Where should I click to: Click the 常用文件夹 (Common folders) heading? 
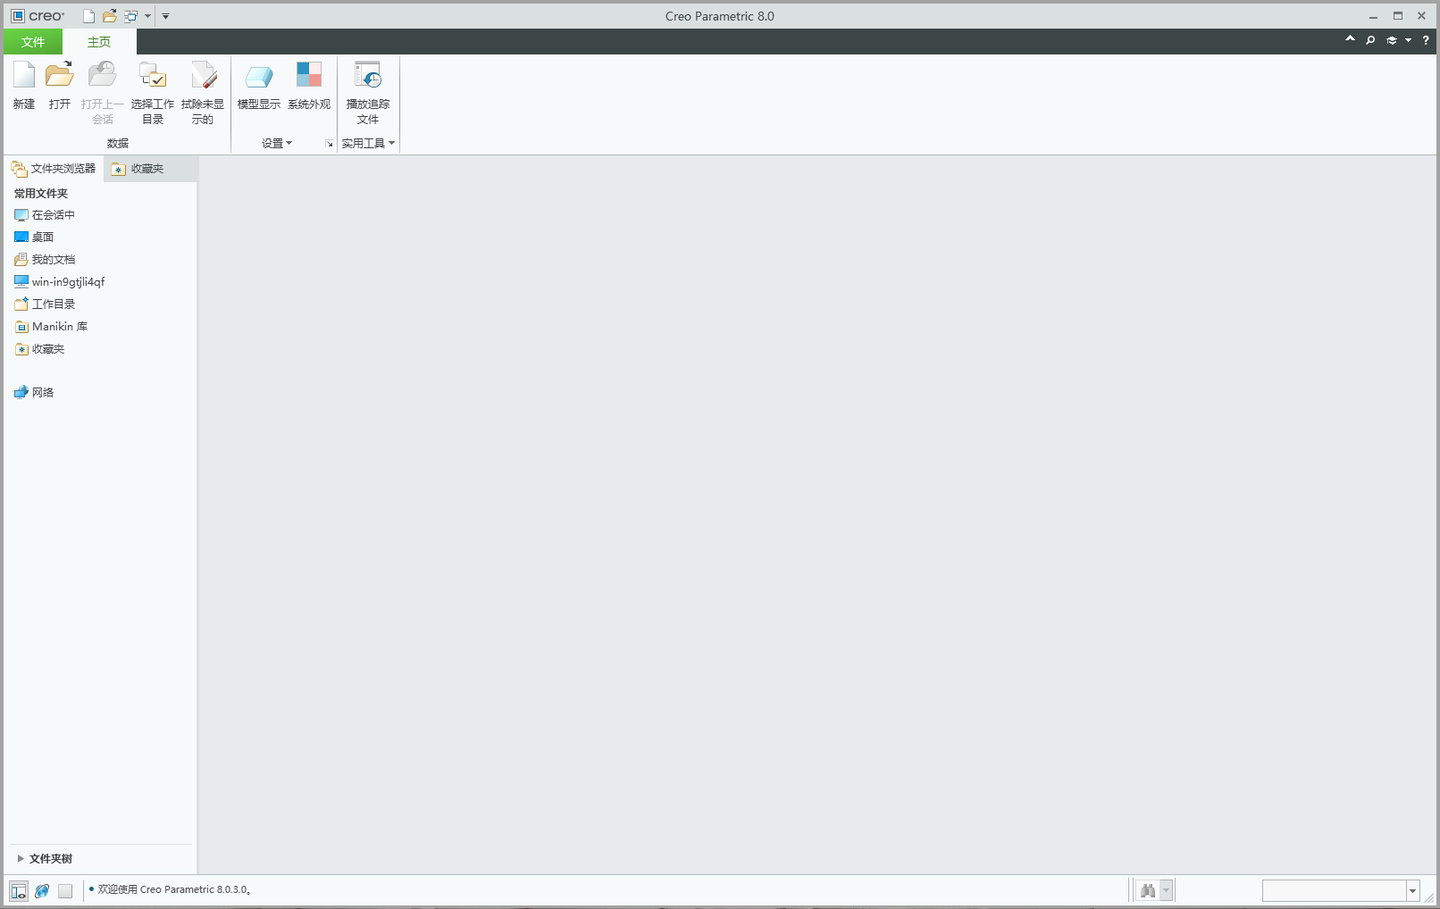41,193
